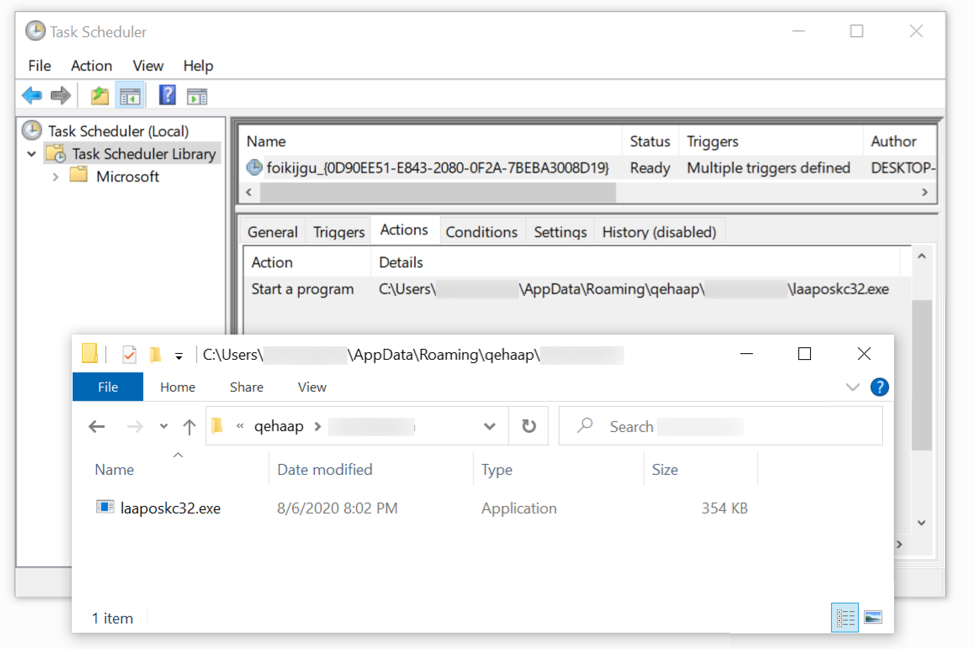Open the View menu in Task Scheduler
Image resolution: width=975 pixels, height=649 pixels.
pyautogui.click(x=148, y=65)
